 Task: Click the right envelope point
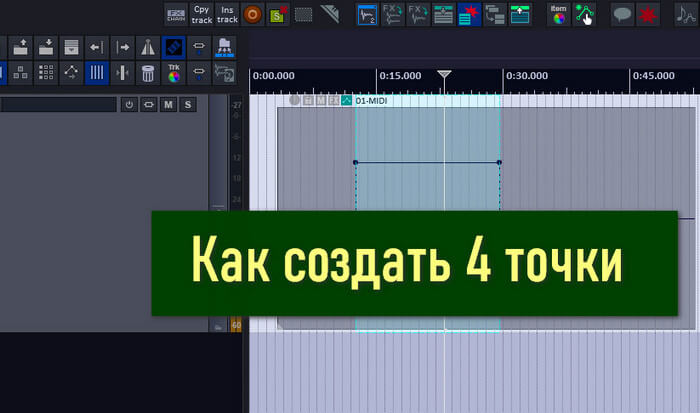[499, 163]
